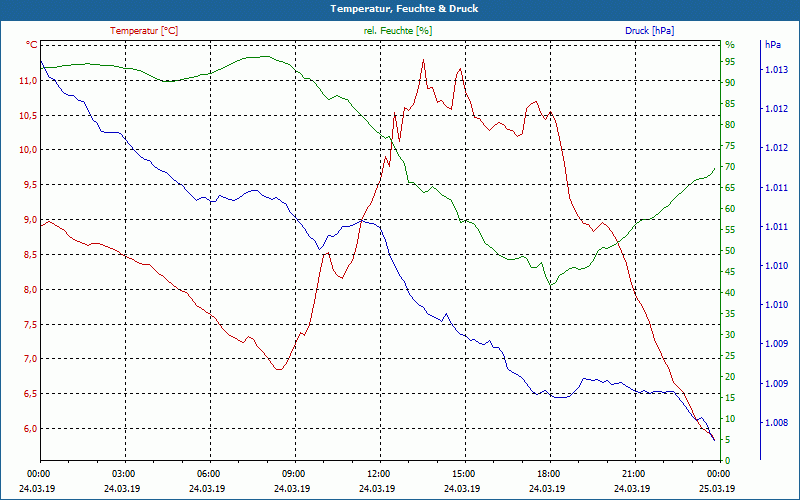
Task: Click the 'hPa' unit atop pressure axis
Action: click(x=772, y=45)
